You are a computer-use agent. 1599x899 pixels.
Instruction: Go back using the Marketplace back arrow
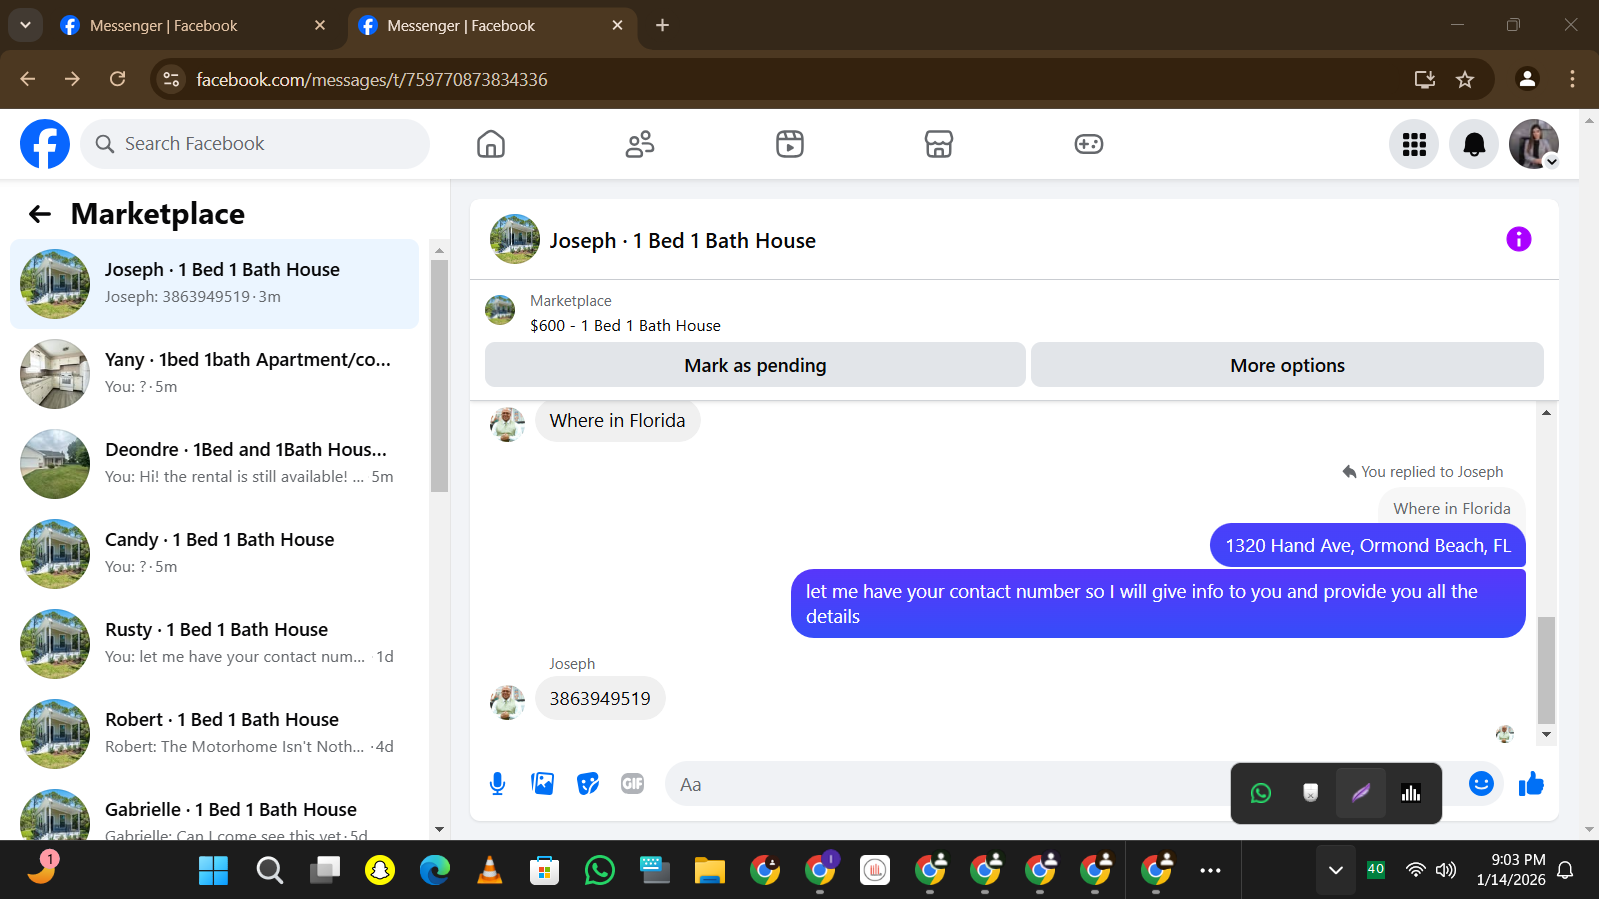(x=40, y=213)
